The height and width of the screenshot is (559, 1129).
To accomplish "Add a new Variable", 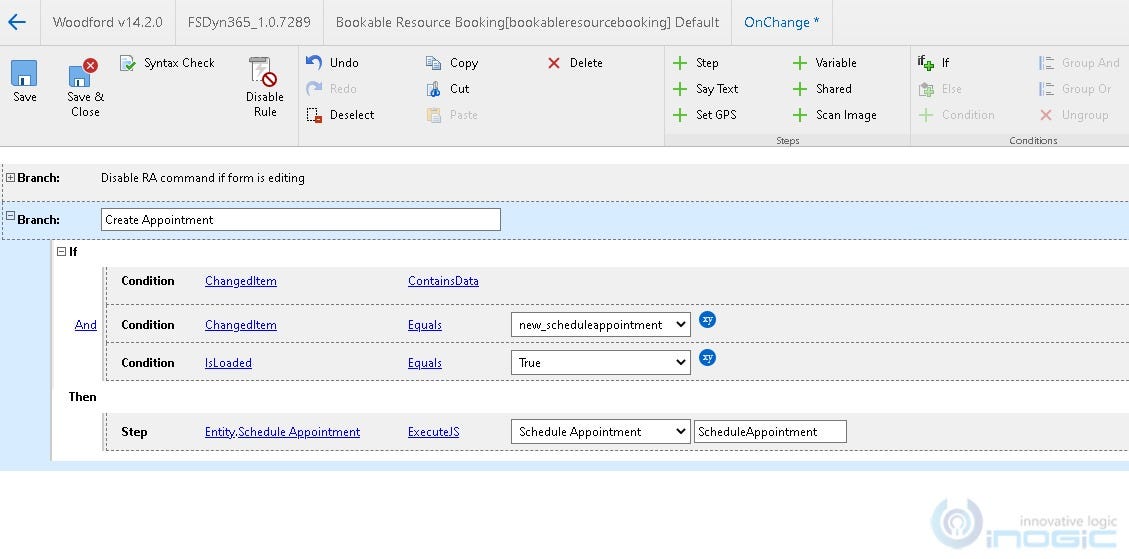I will point(824,63).
